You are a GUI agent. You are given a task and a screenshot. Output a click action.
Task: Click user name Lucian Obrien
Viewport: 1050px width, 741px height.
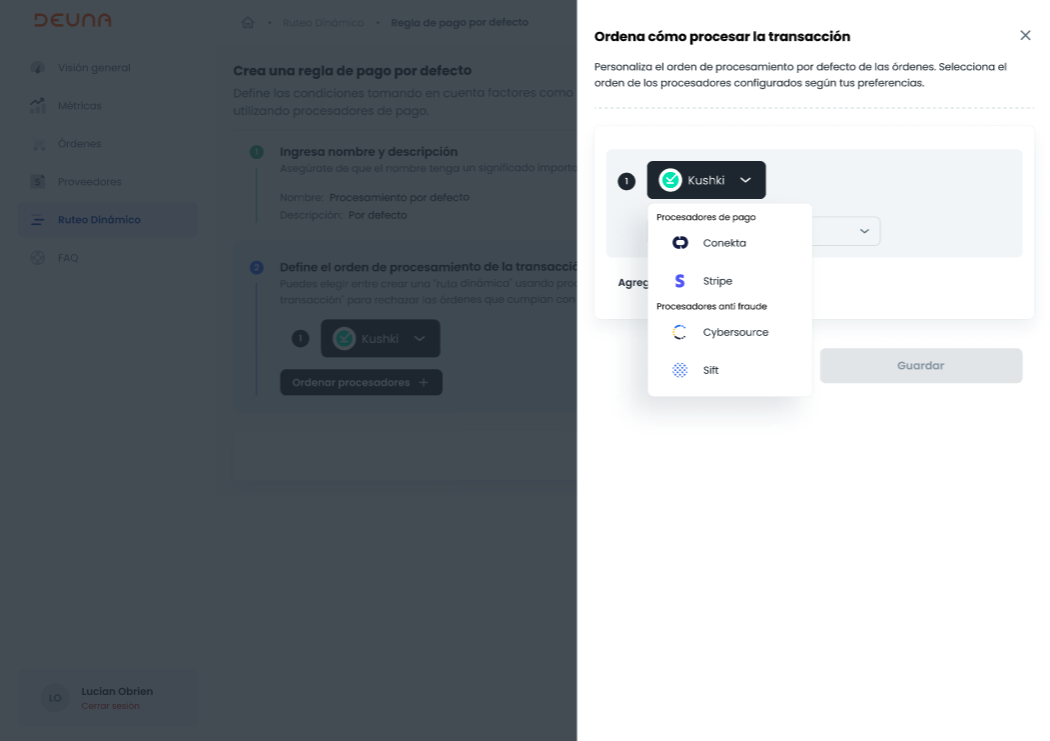click(117, 691)
